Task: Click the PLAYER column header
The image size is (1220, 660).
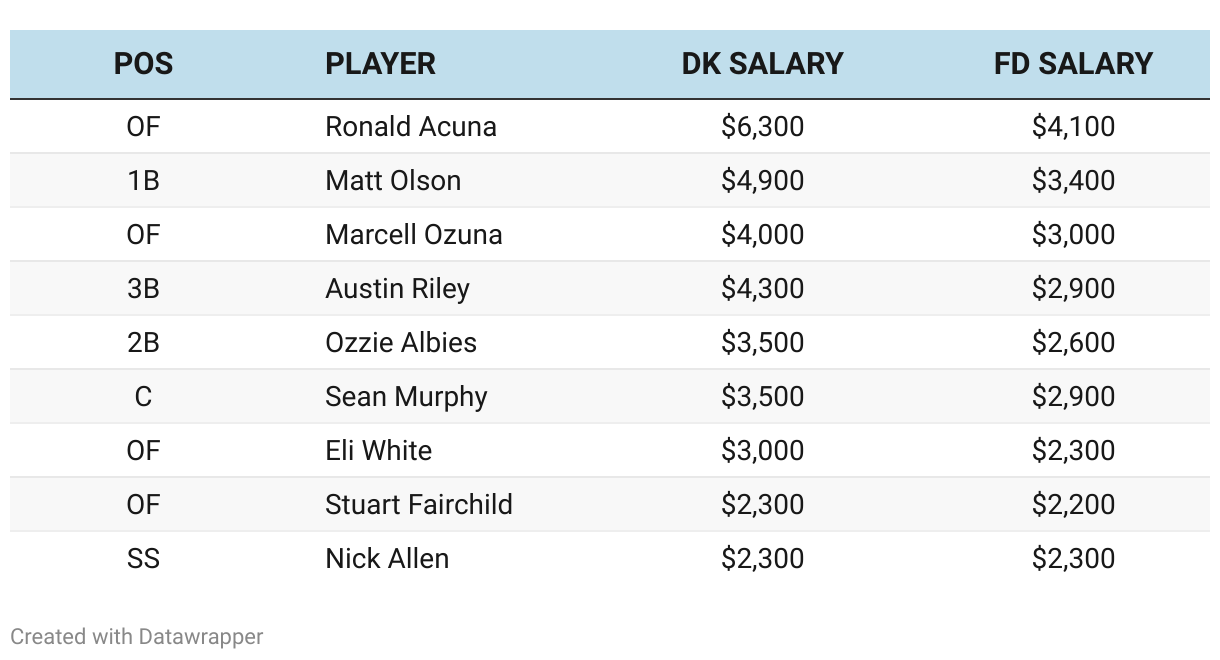Action: 380,64
